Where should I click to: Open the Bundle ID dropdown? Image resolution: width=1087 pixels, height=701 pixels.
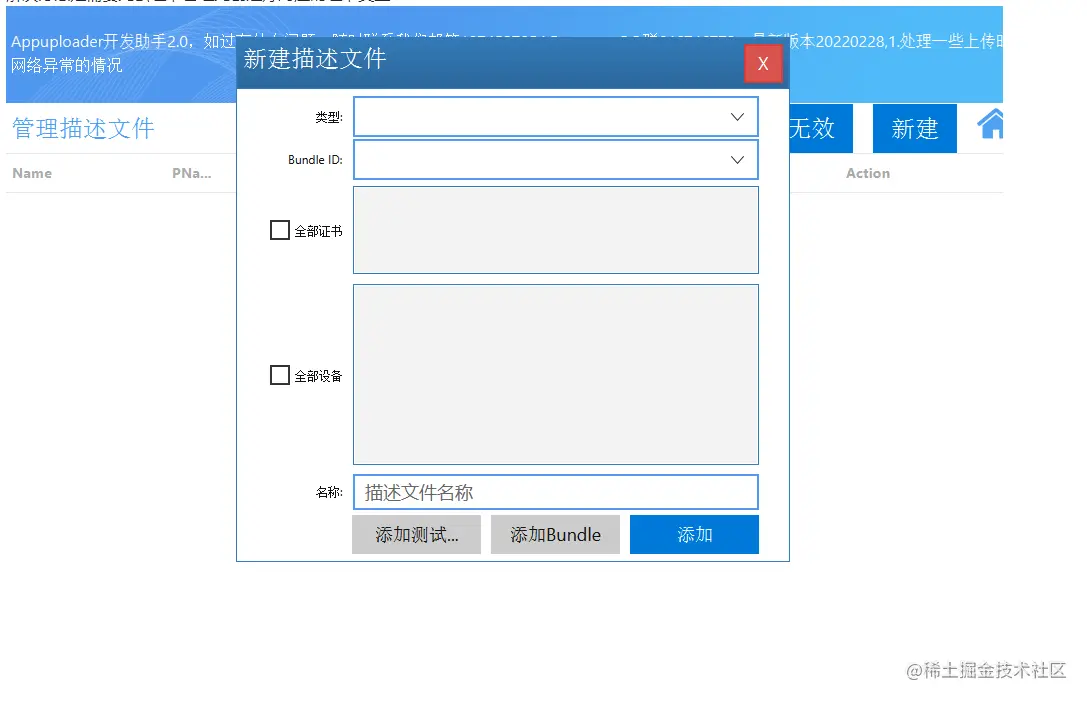556,159
